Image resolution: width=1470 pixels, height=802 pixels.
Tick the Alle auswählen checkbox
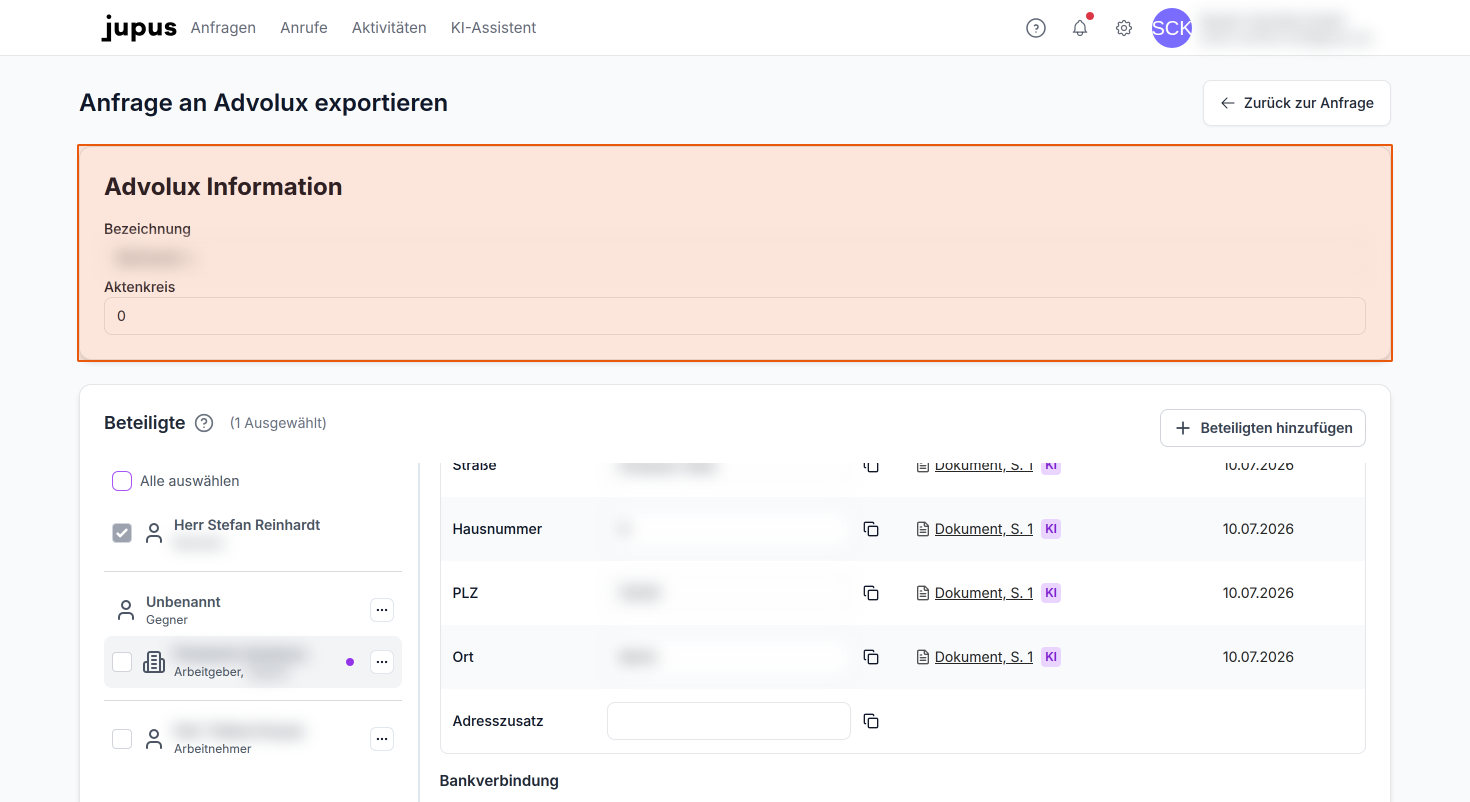122,481
